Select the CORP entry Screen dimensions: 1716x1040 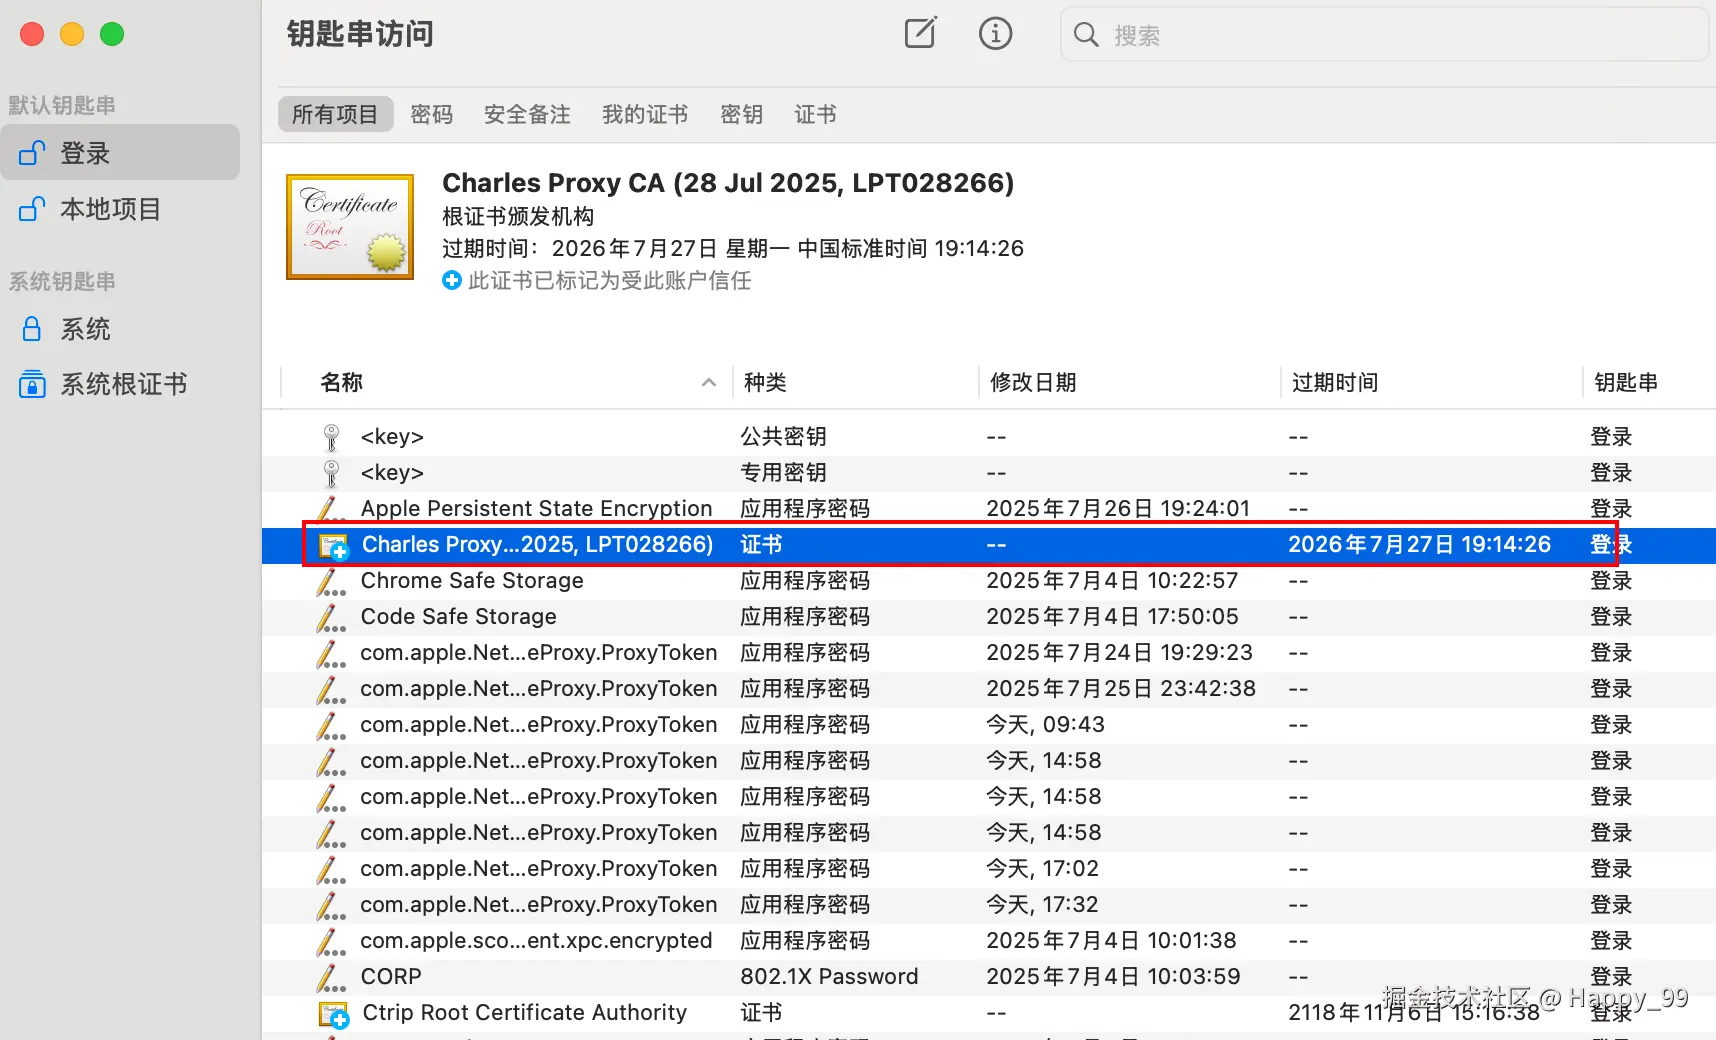[391, 977]
